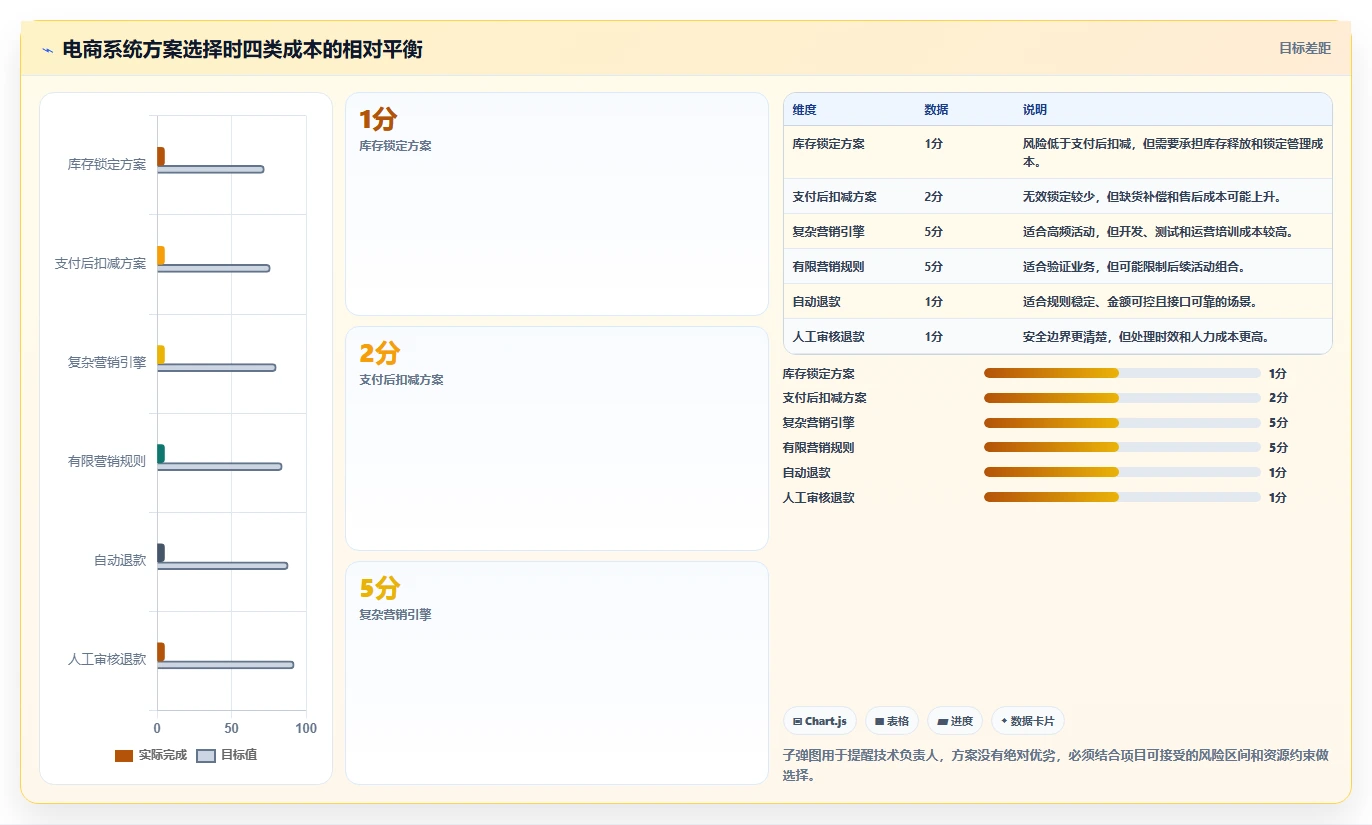Click the 50 tick on the chart x-axis
The width and height of the screenshot is (1372, 825).
click(x=231, y=728)
